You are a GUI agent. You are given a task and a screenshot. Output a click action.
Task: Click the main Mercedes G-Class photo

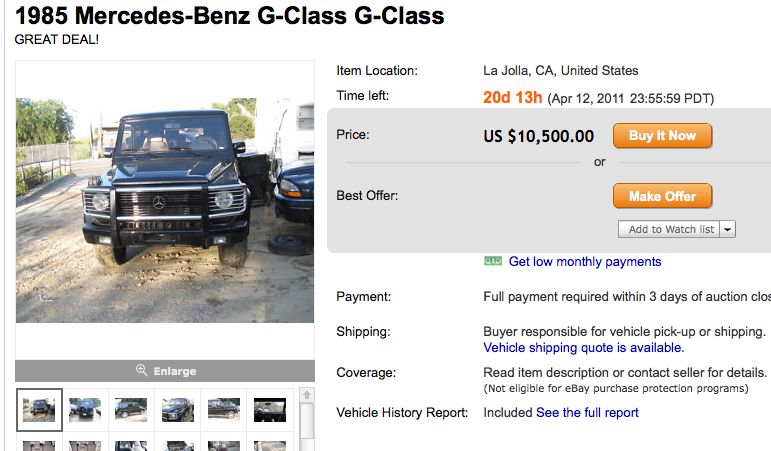click(x=165, y=209)
